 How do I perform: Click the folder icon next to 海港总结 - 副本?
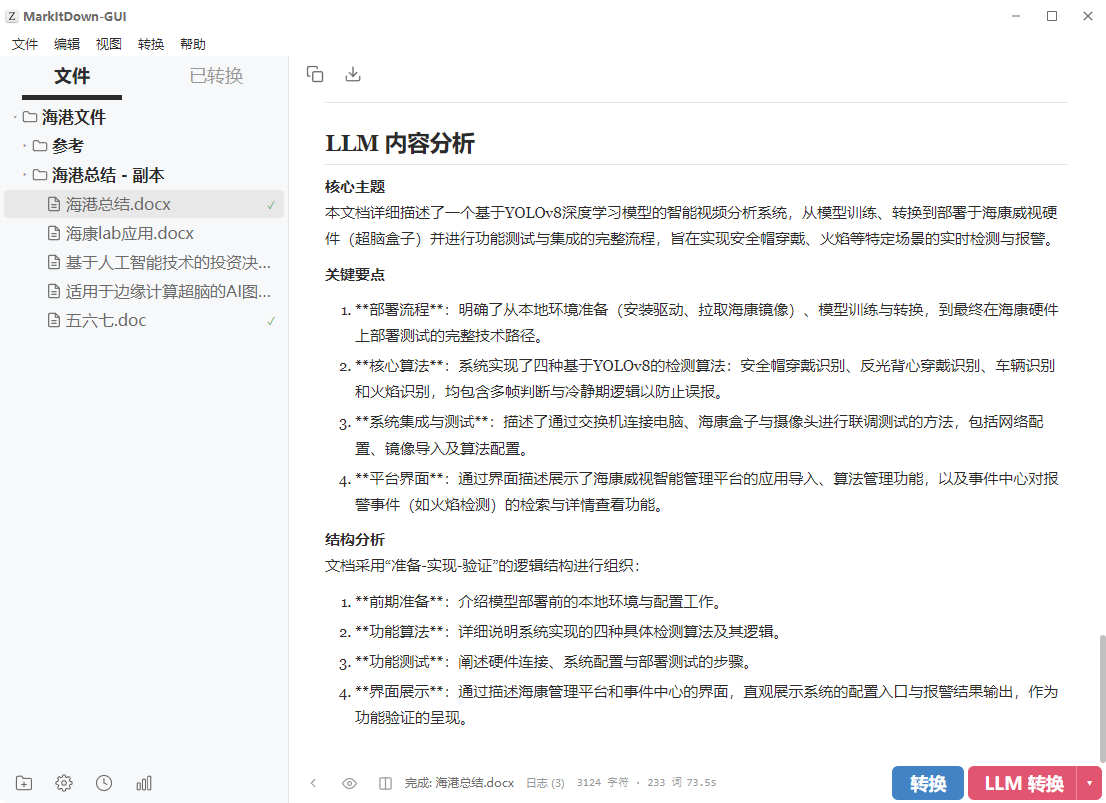[40, 174]
